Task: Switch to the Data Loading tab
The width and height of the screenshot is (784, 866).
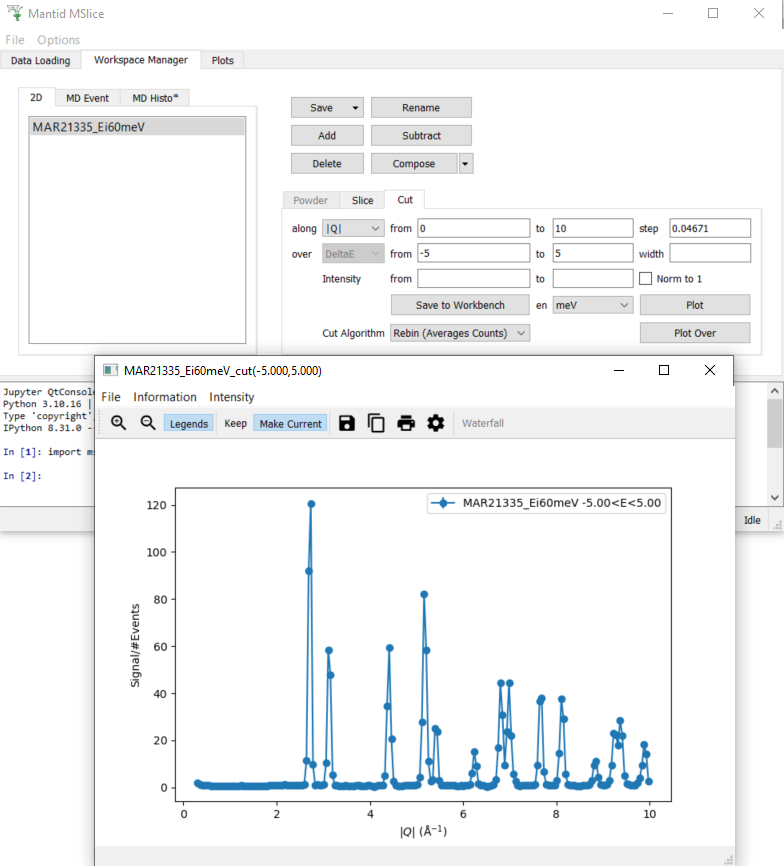Action: tap(41, 60)
